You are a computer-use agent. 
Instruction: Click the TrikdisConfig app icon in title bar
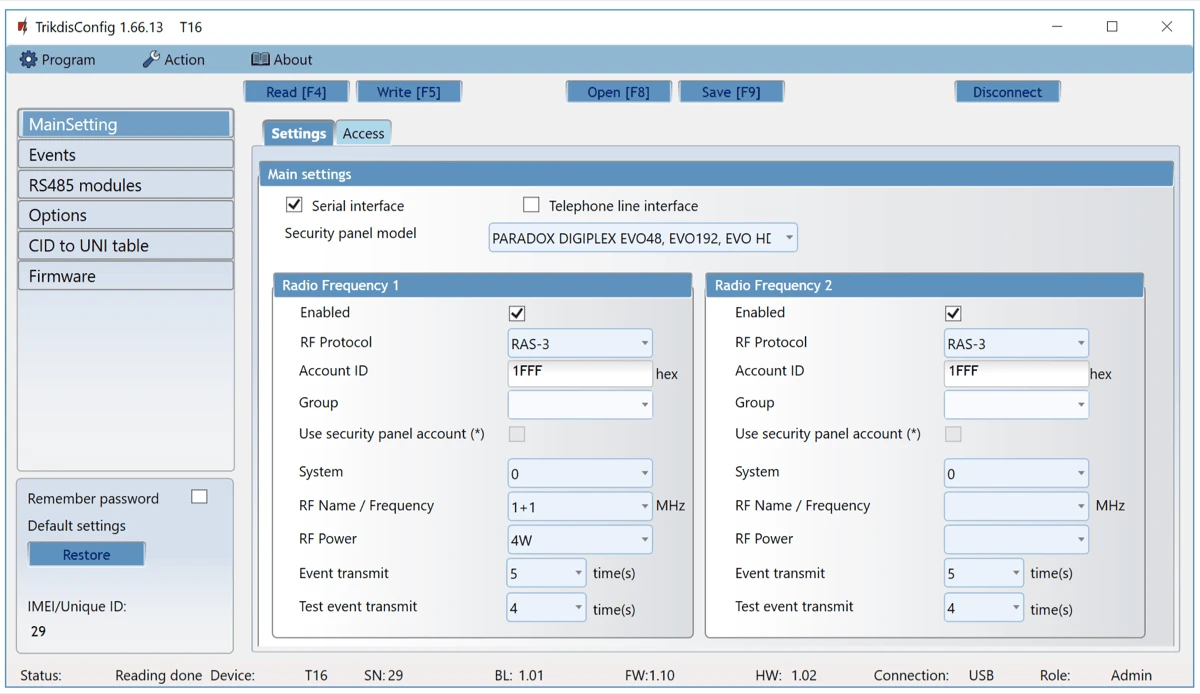[x=22, y=27]
